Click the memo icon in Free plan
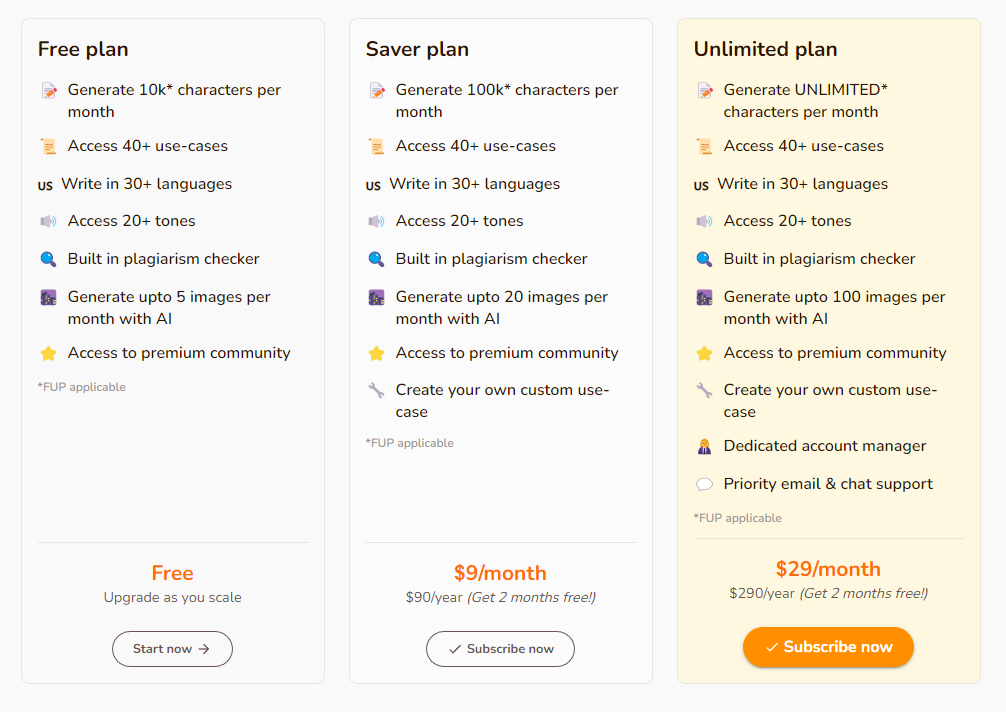 [x=49, y=90]
